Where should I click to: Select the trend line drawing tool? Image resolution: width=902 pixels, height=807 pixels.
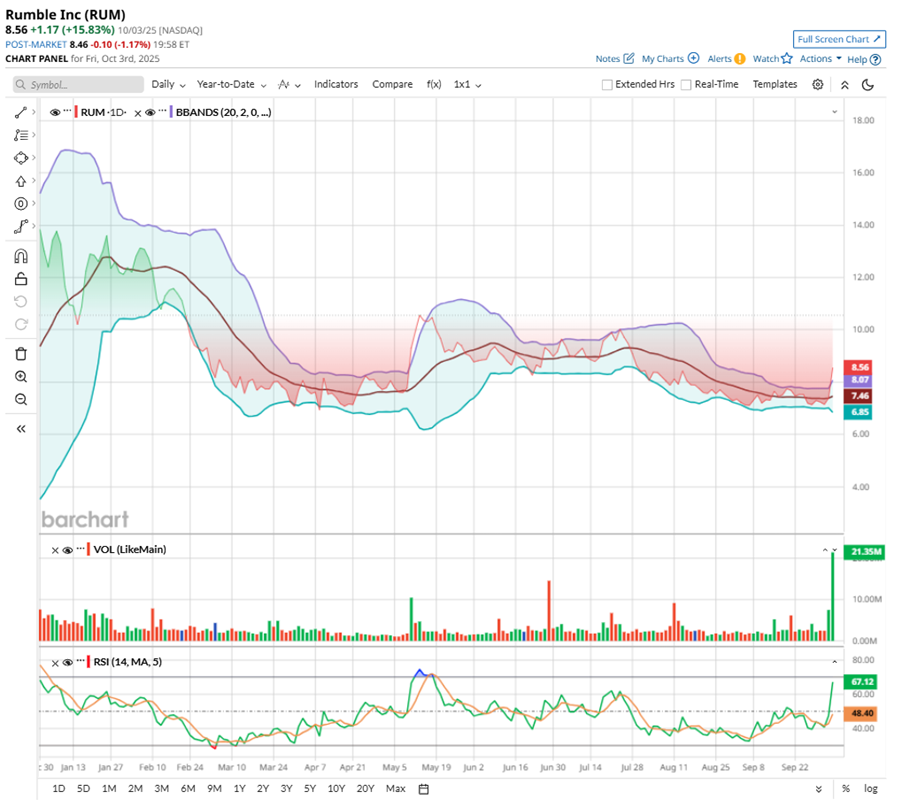point(21,112)
